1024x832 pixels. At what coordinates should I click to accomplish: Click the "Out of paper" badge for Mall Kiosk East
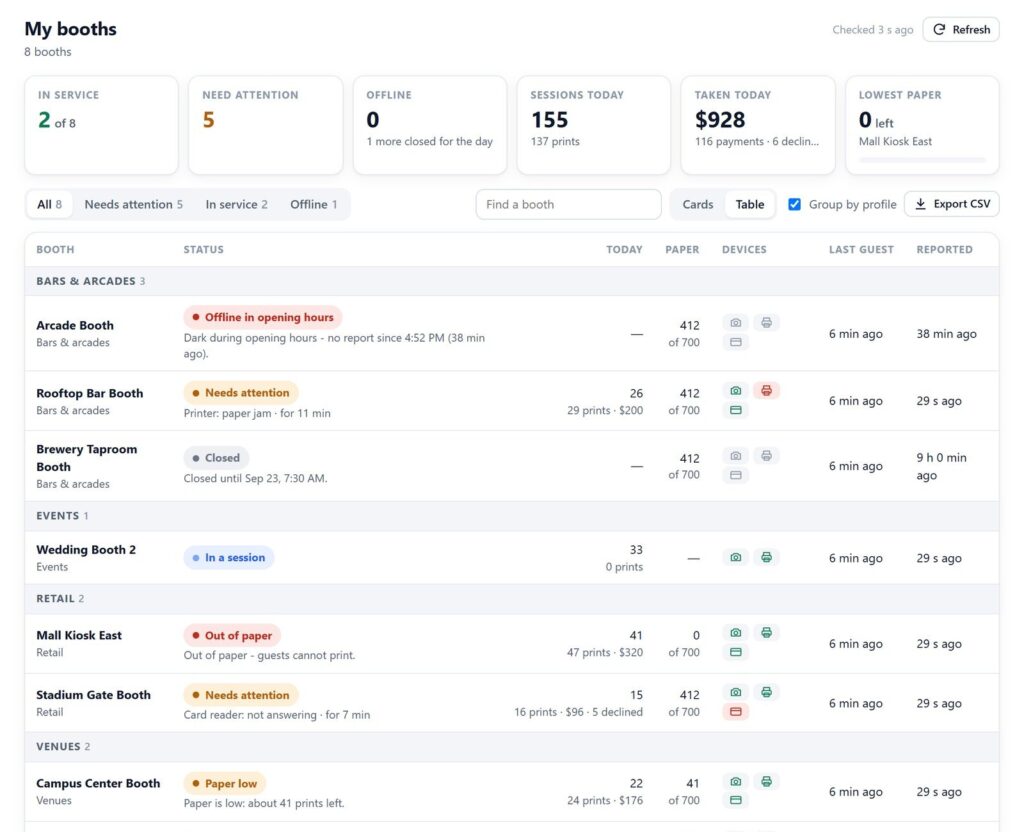coord(232,635)
